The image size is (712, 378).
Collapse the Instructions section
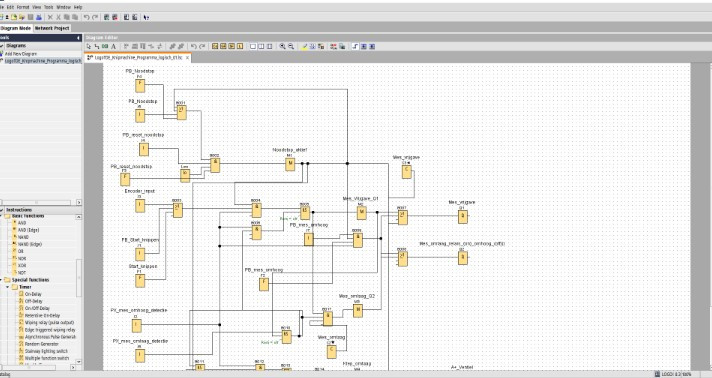tap(2, 210)
